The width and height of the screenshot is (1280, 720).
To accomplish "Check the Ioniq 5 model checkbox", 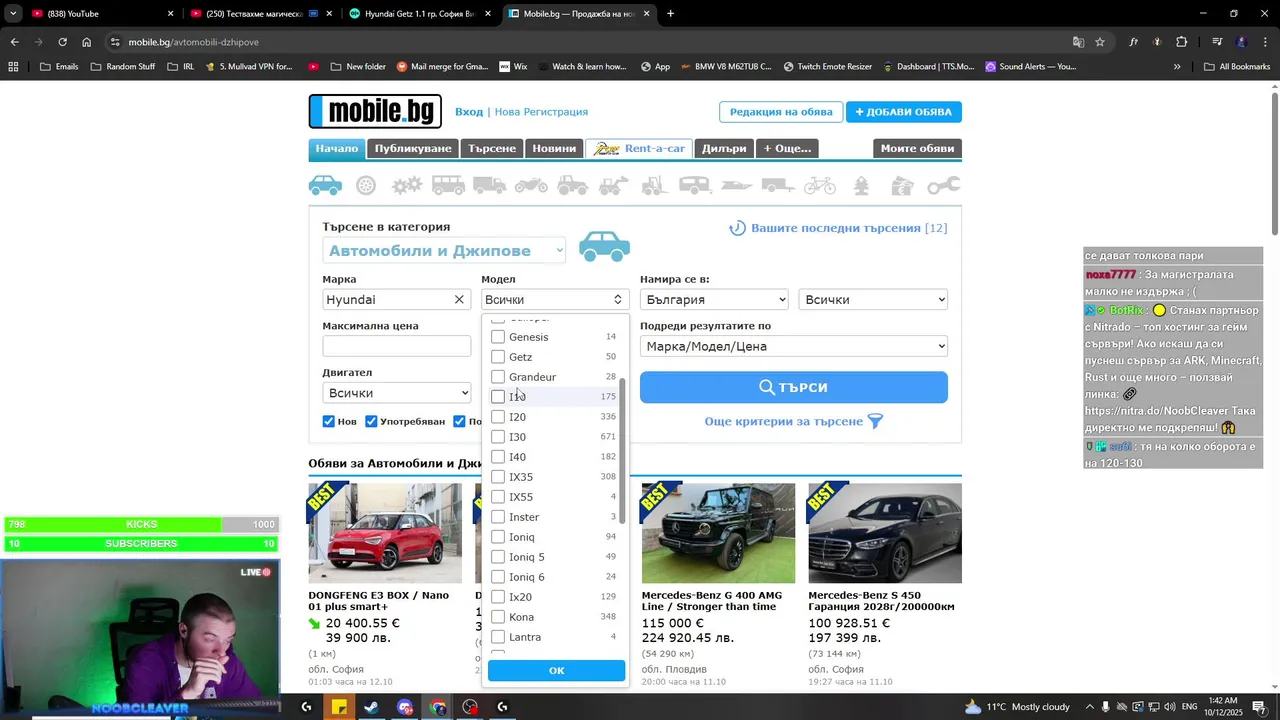I will click(x=498, y=557).
